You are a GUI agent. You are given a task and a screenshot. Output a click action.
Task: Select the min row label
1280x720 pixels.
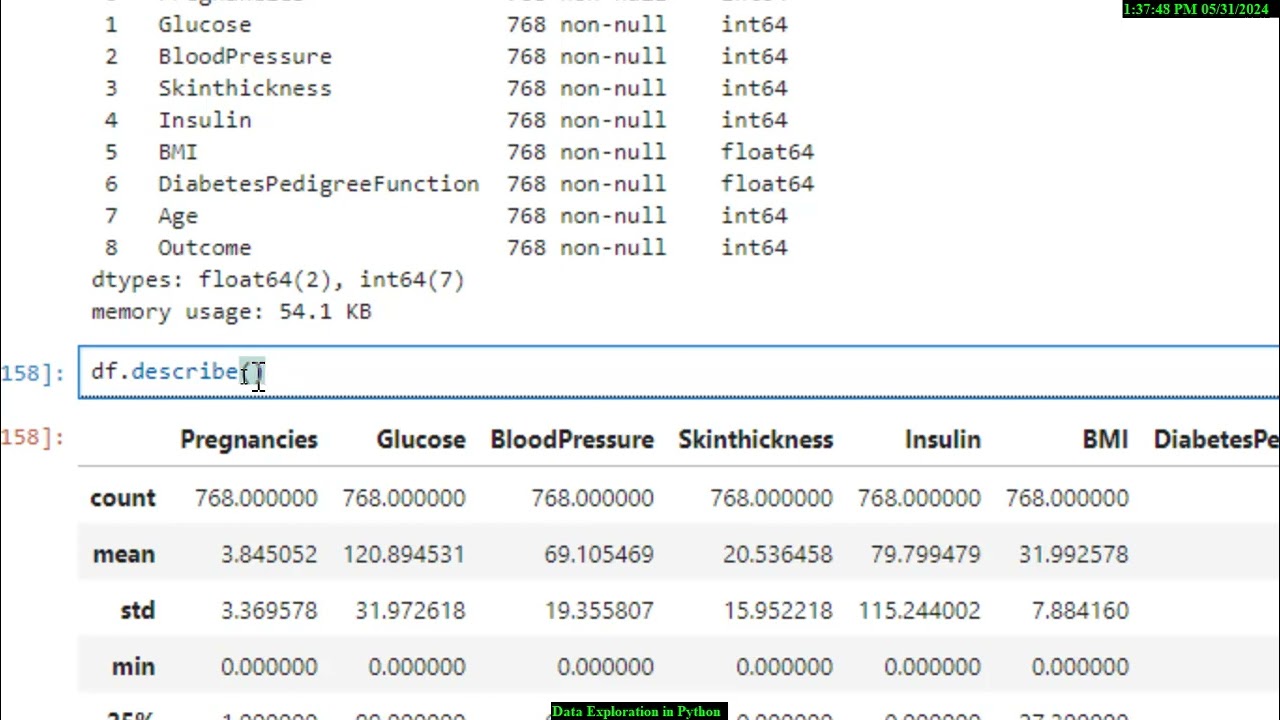pyautogui.click(x=133, y=666)
